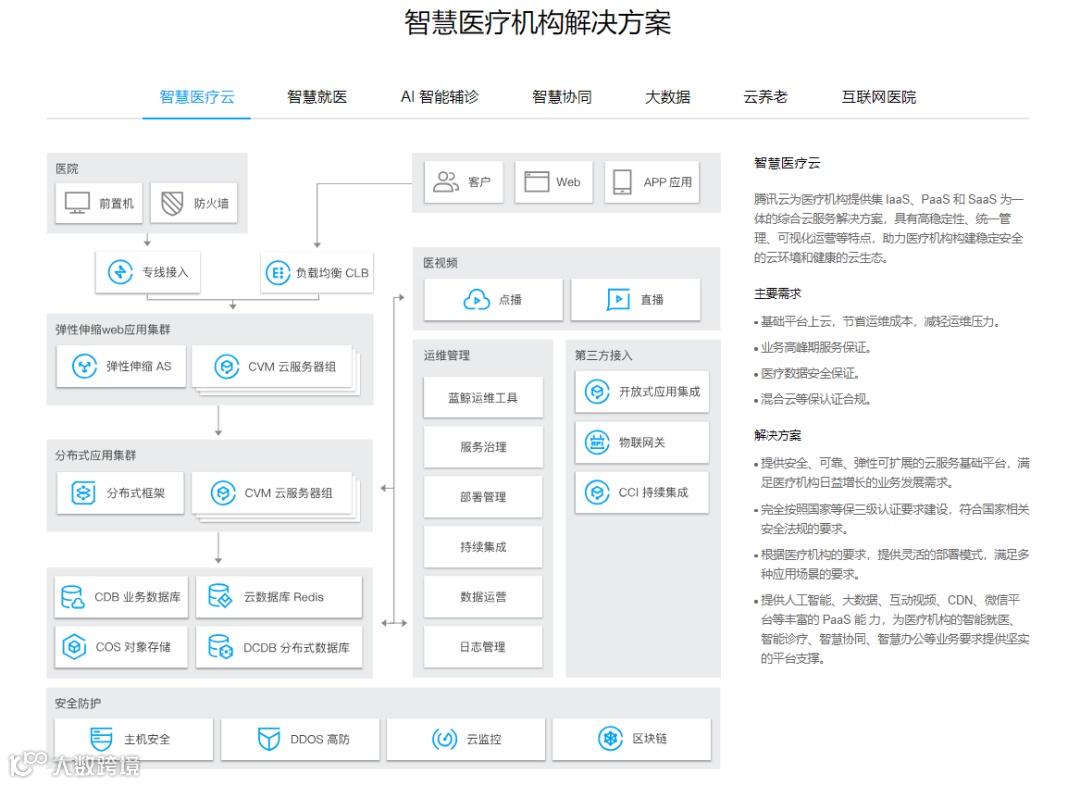This screenshot has width=1080, height=785.
Task: Go to the 大数据 tab
Action: (667, 97)
